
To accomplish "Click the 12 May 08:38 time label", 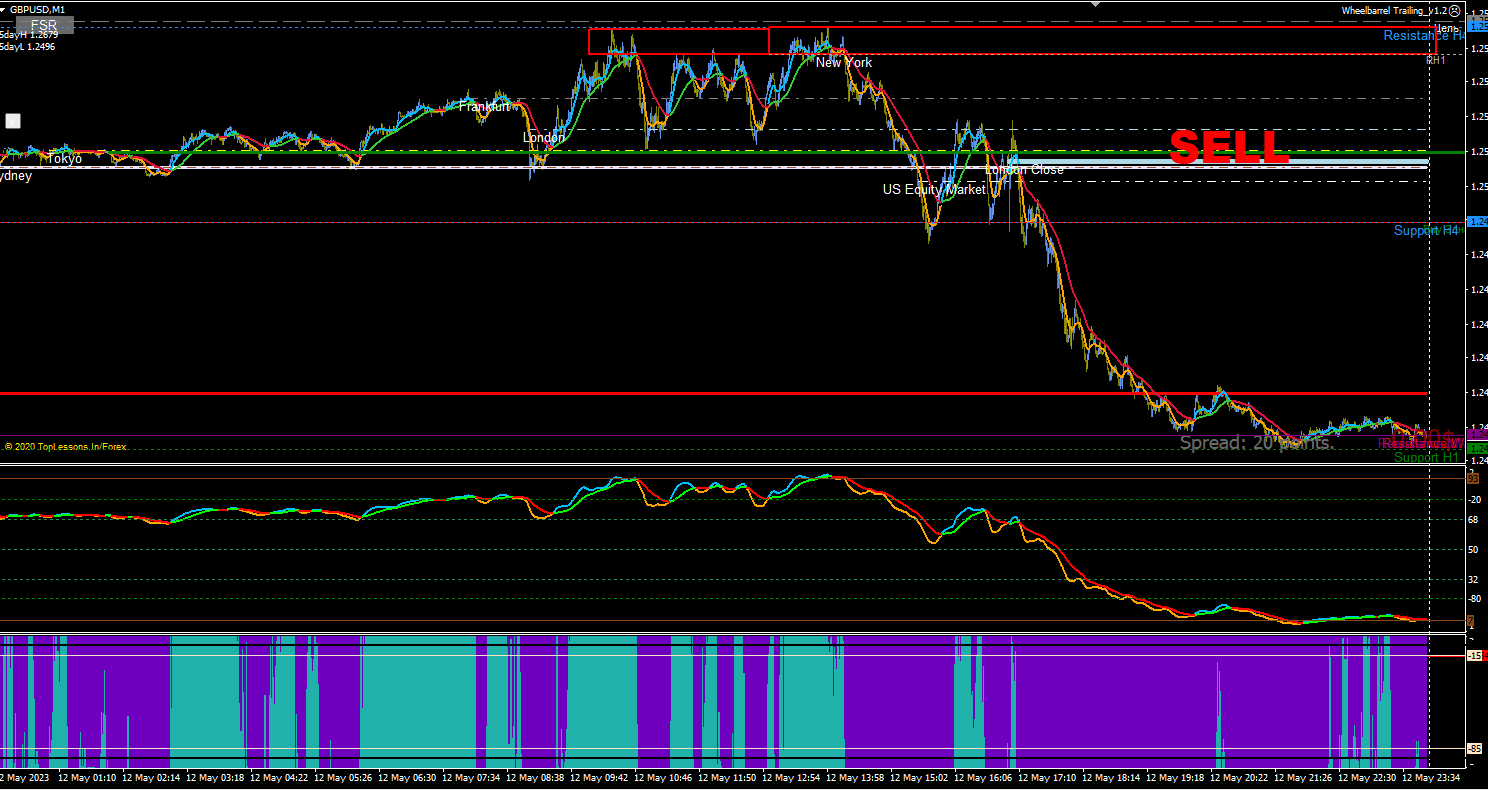I will [x=535, y=777].
